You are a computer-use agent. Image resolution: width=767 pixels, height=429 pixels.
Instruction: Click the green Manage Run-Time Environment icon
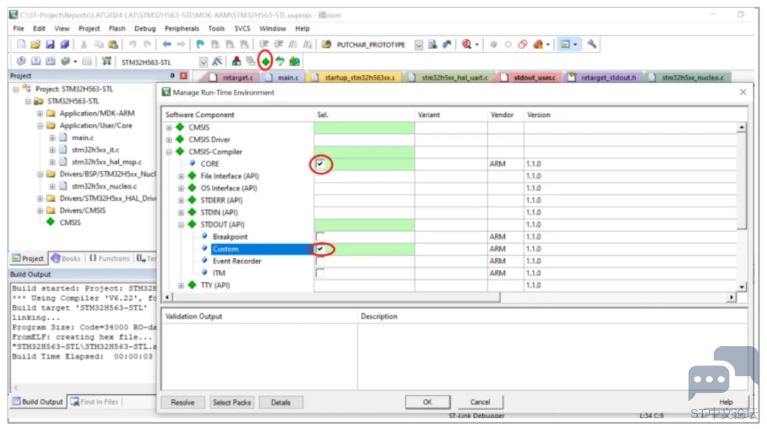click(x=265, y=62)
